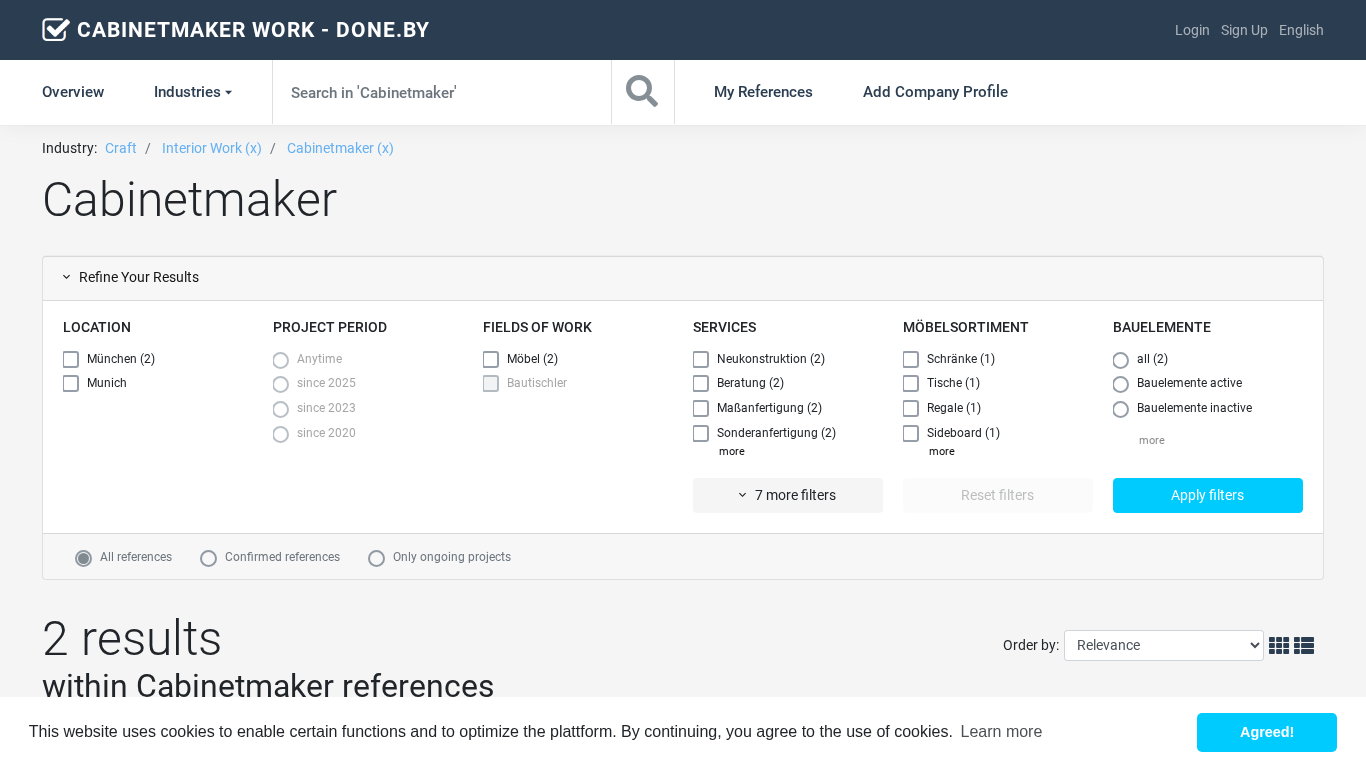Screen dimensions: 1366x768
Task: Tick the Möbel fields of work checkbox
Action: click(x=491, y=359)
